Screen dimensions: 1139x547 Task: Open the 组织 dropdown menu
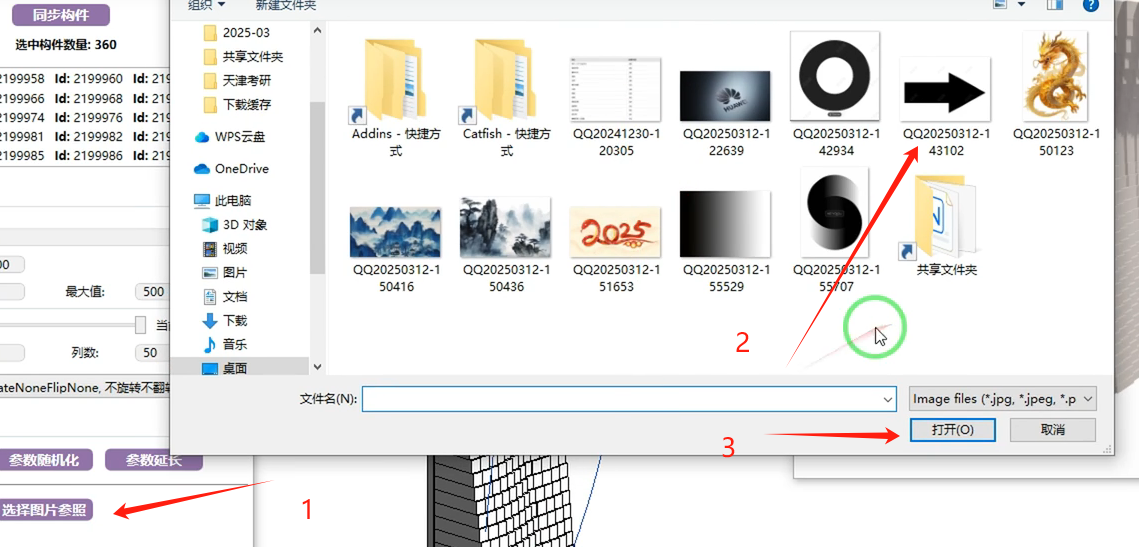click(206, 6)
